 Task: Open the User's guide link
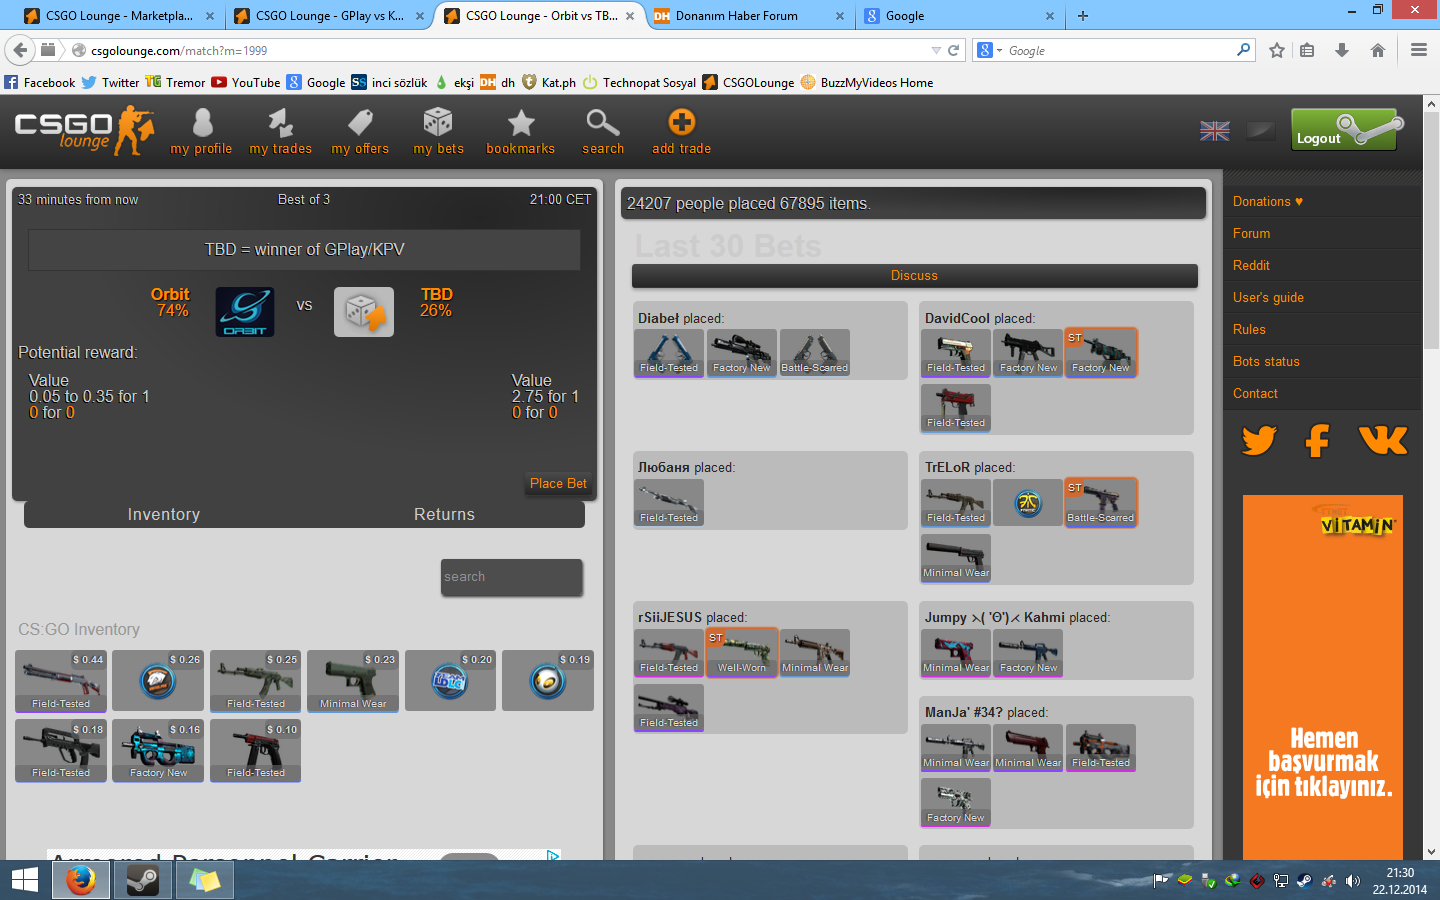click(1268, 297)
